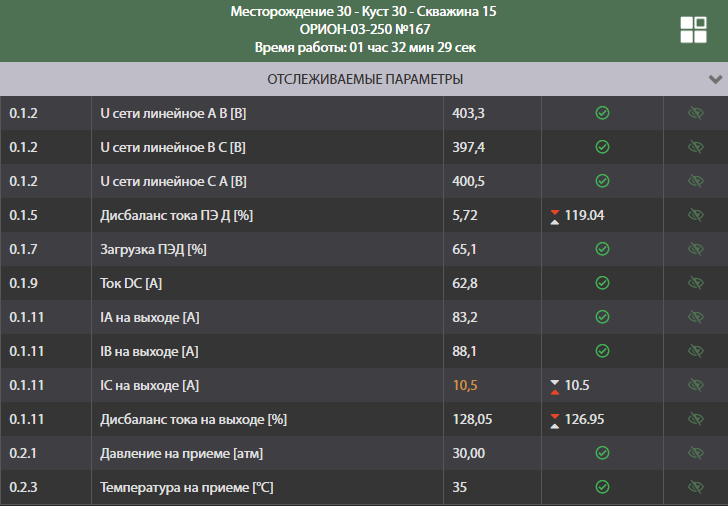Click green status check for IA на выходе
This screenshot has width=728, height=506.
click(x=602, y=317)
